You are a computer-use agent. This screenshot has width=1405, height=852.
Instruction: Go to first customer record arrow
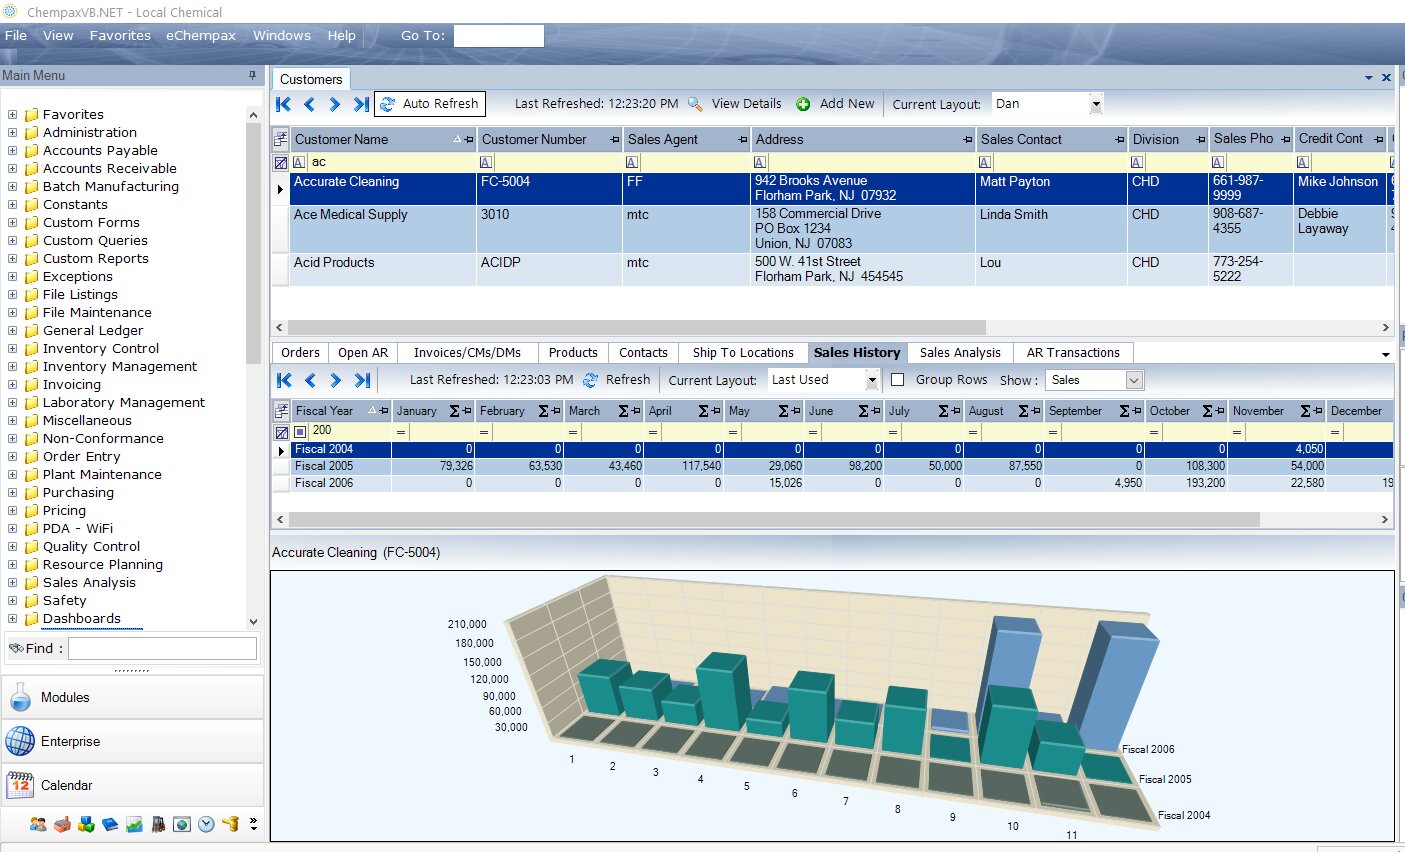point(284,104)
